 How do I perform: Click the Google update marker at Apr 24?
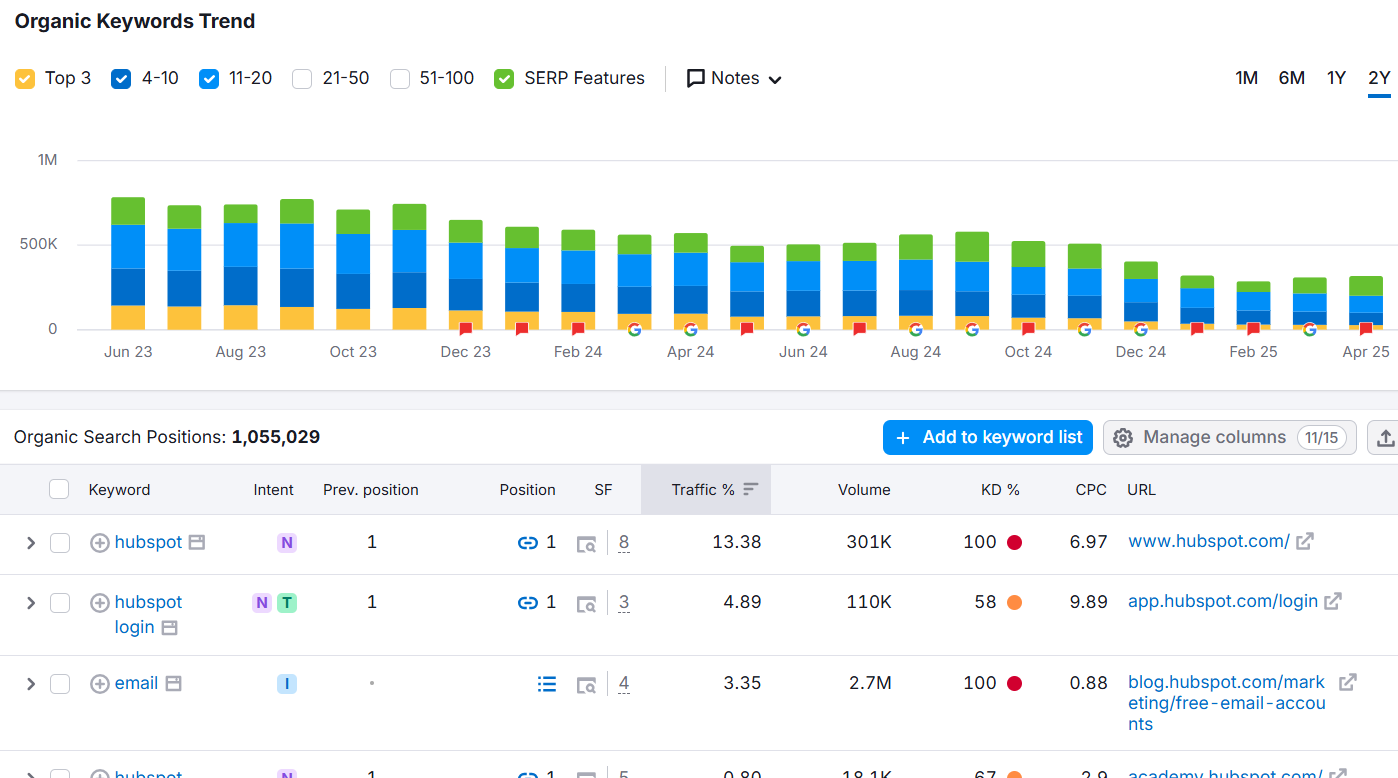(690, 329)
